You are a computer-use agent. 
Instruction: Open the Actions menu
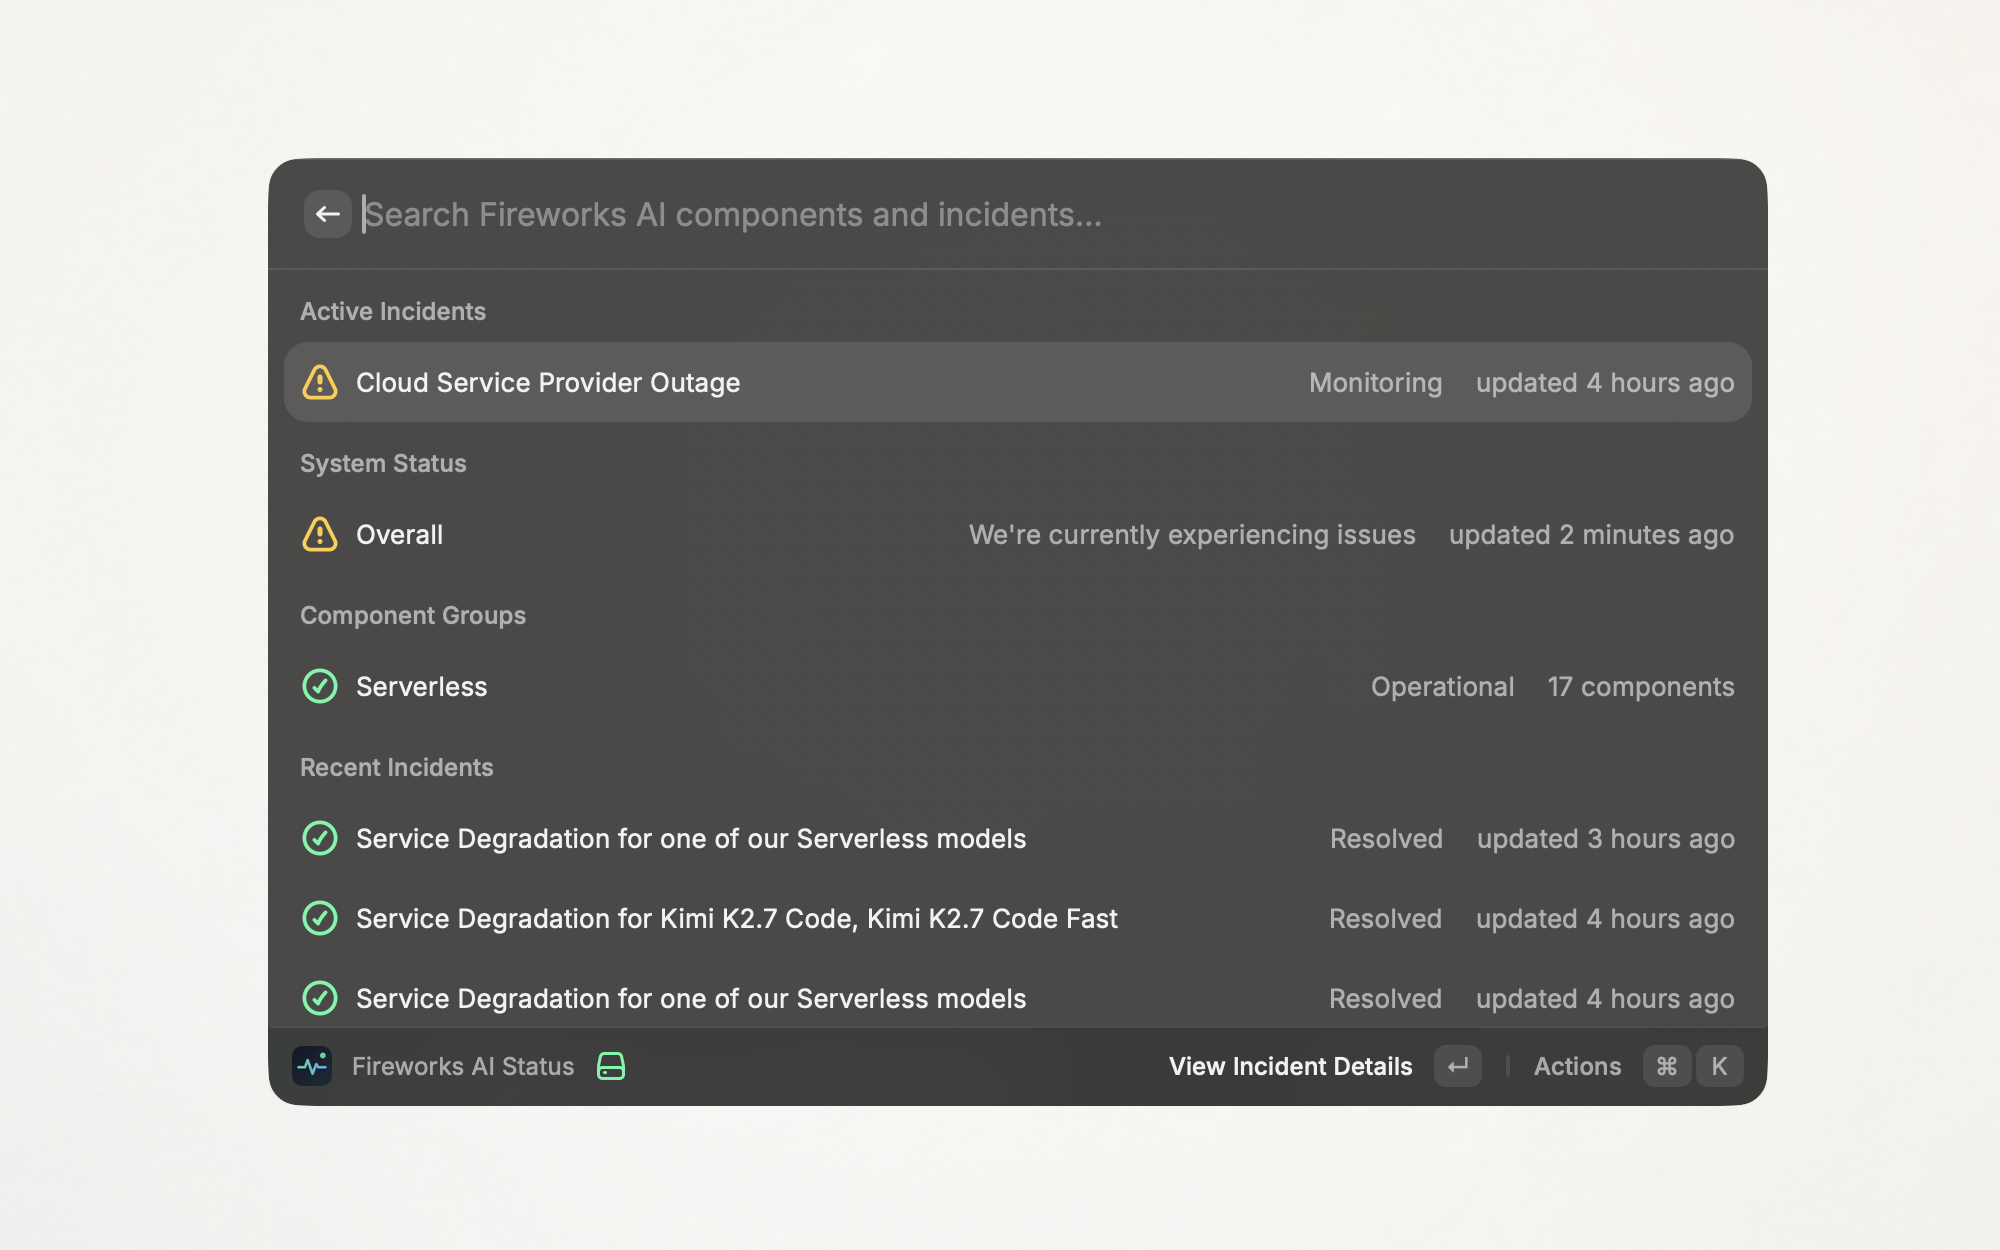coord(1577,1066)
